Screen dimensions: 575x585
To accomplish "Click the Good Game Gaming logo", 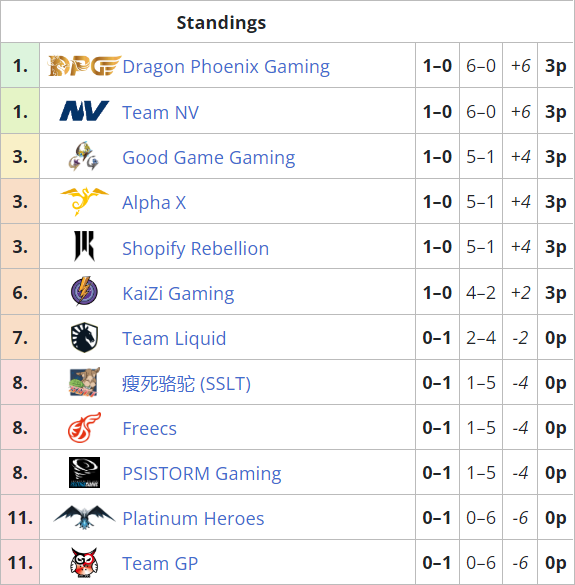I will coord(84,156).
